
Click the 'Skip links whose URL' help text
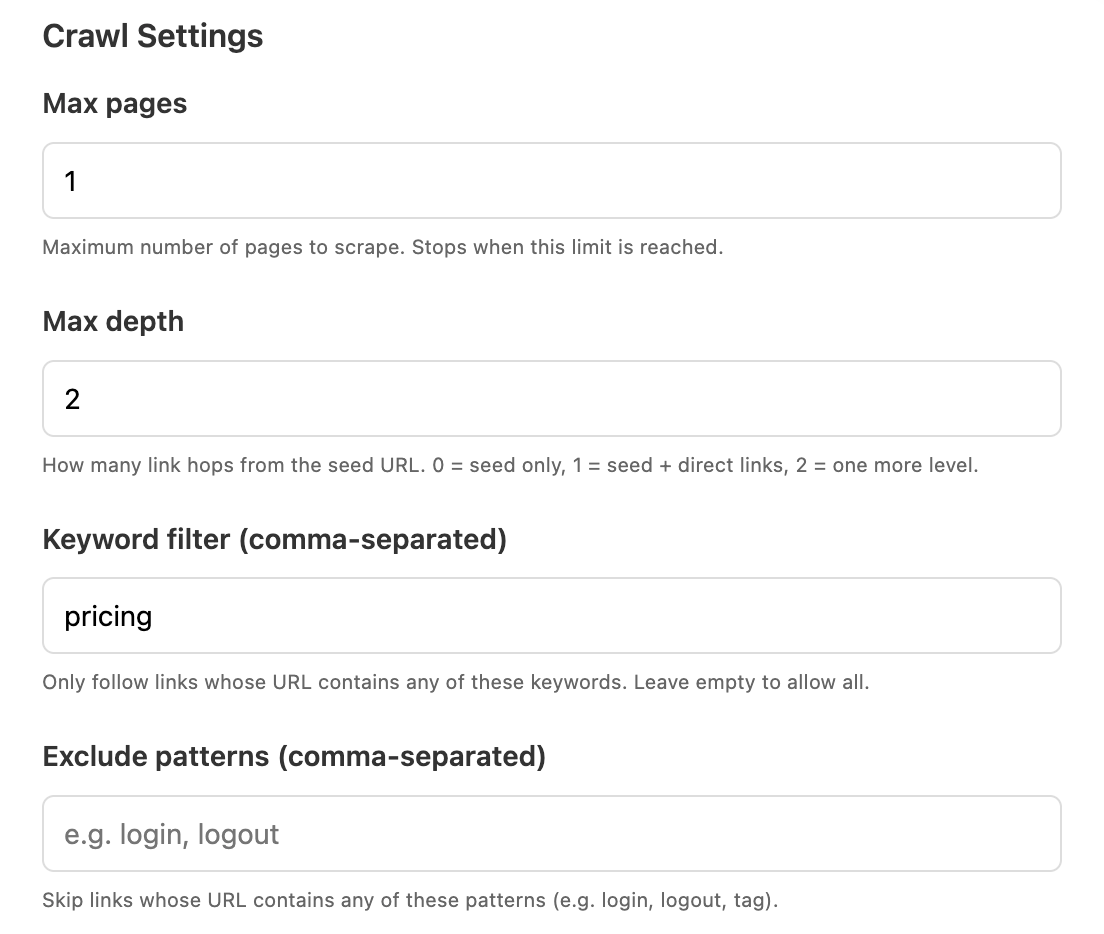pos(410,900)
